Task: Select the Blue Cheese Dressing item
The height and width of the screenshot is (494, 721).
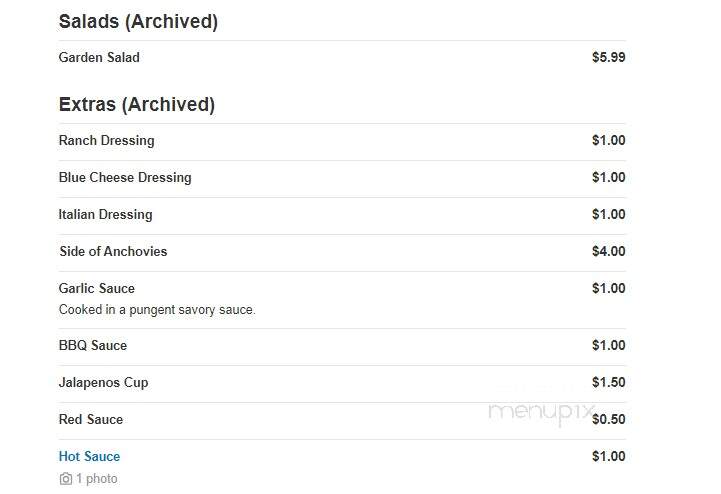Action: (x=125, y=177)
